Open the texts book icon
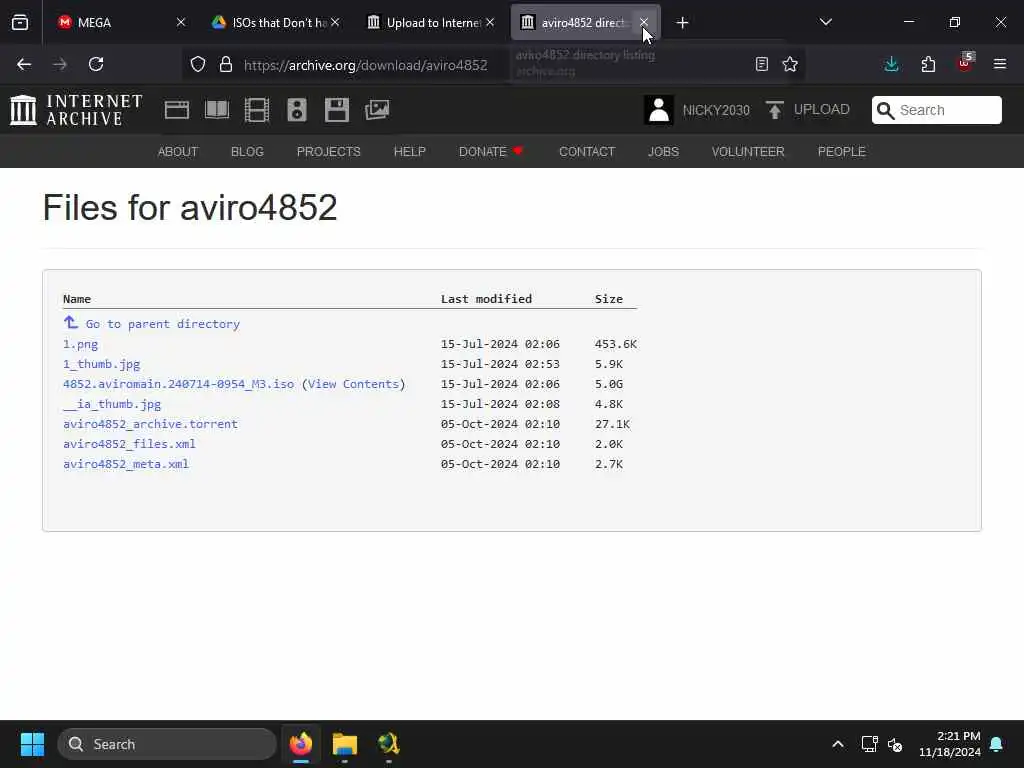 tap(217, 110)
